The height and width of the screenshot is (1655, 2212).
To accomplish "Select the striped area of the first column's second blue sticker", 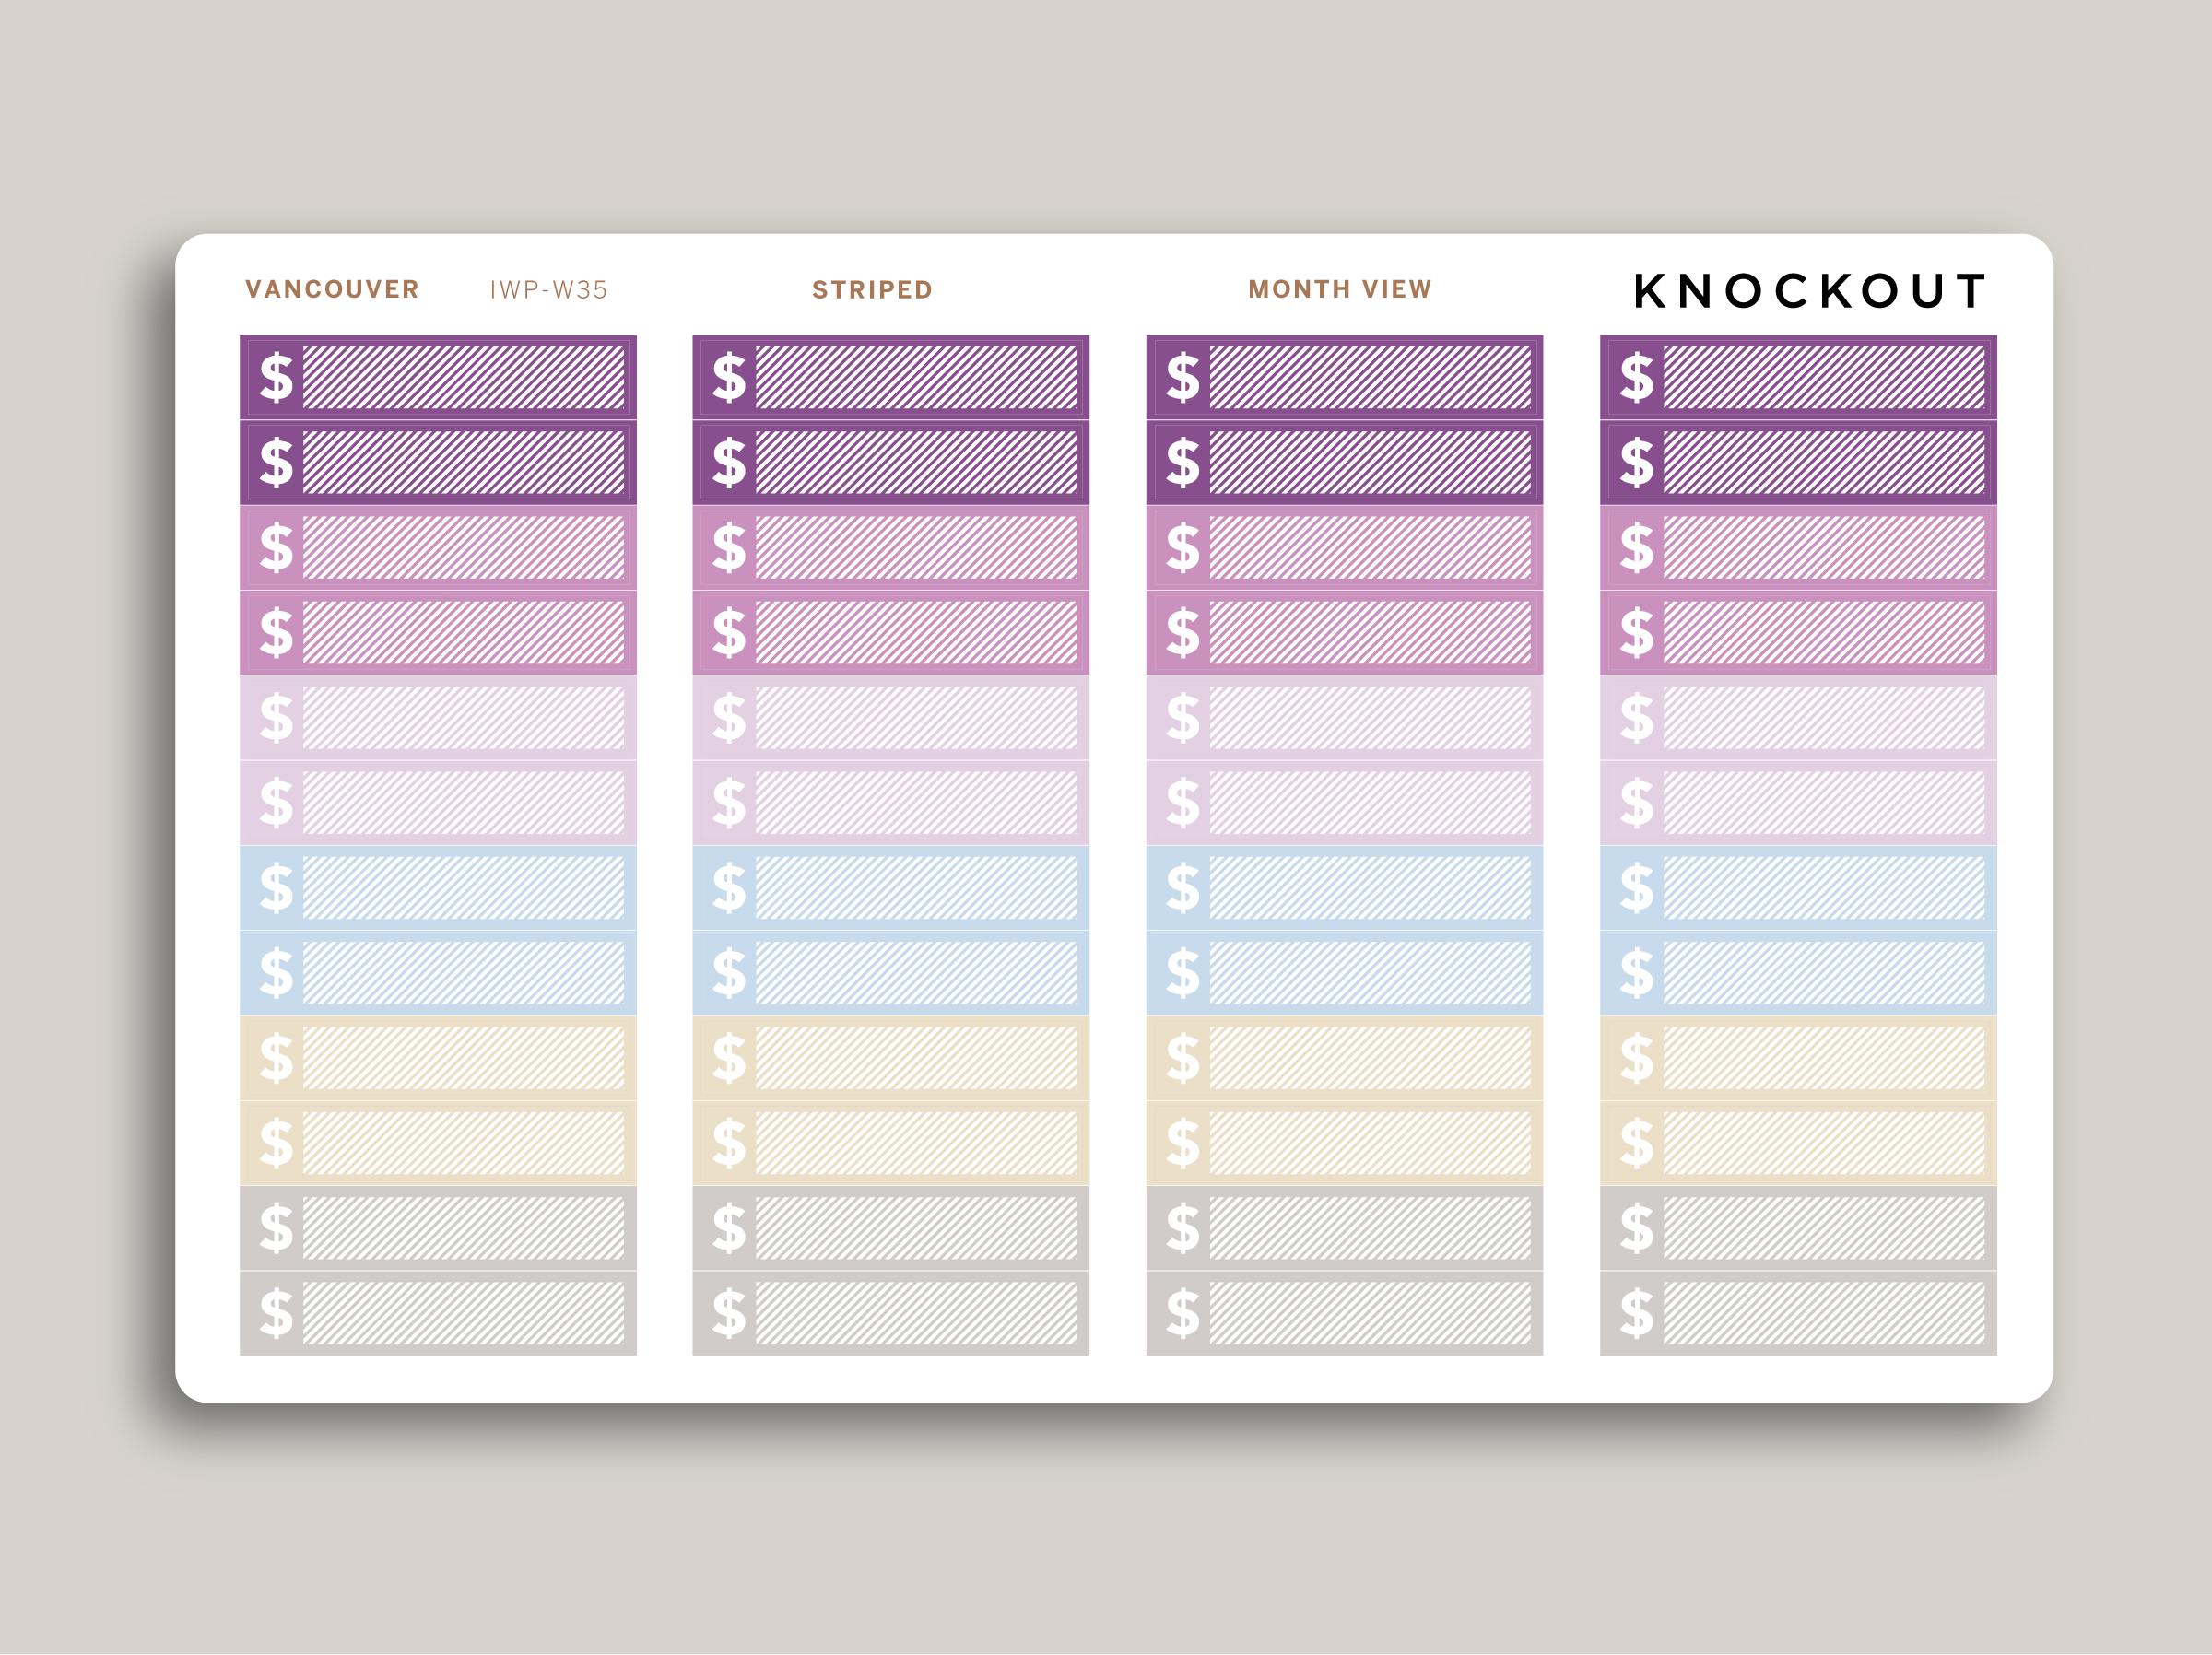I will click(464, 973).
